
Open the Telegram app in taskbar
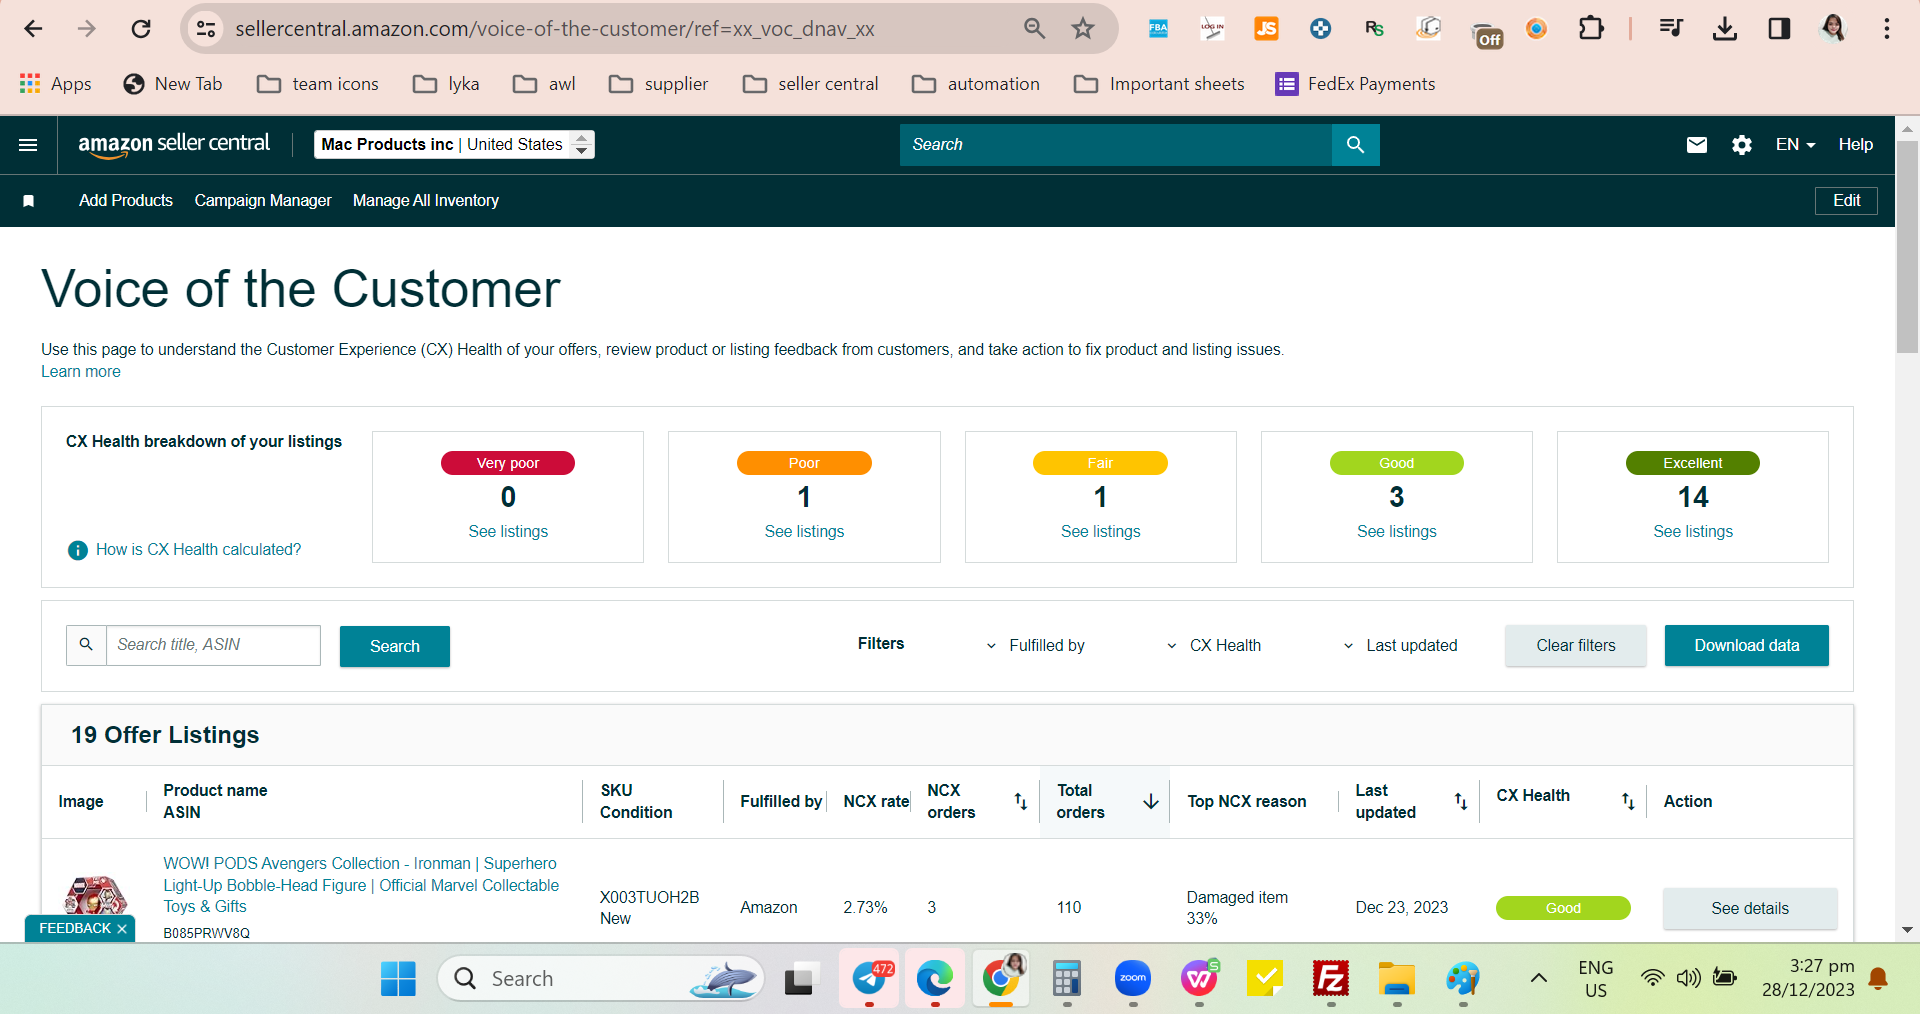(870, 978)
